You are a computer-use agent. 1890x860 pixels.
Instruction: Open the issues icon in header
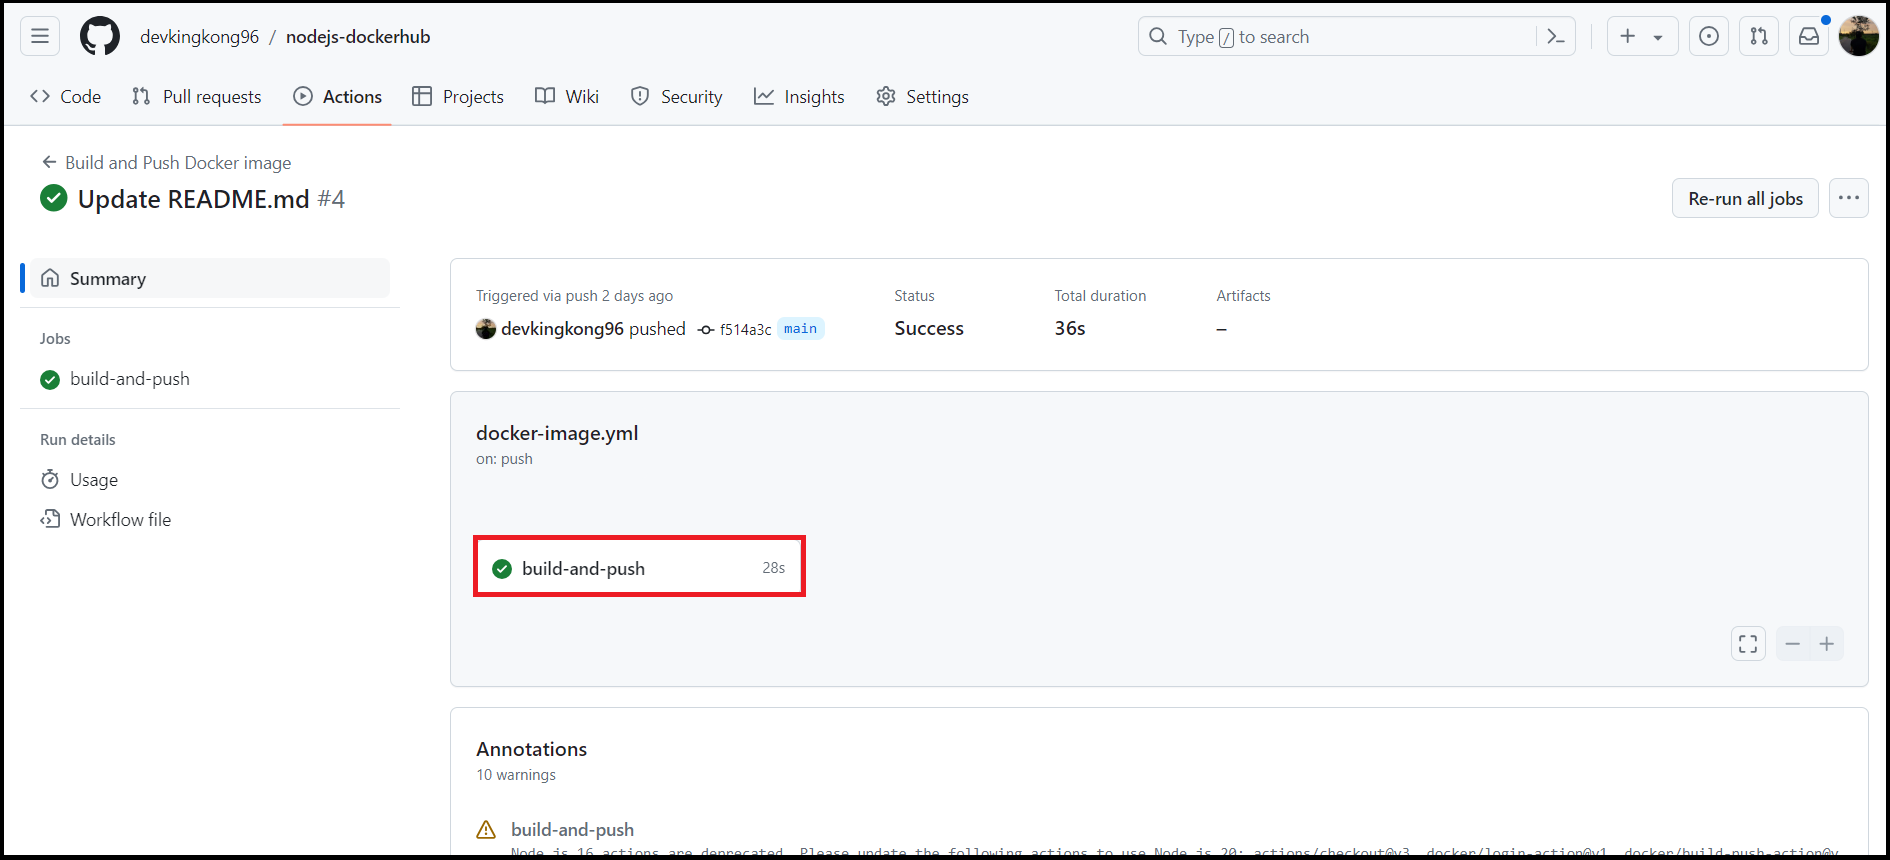click(x=1709, y=36)
